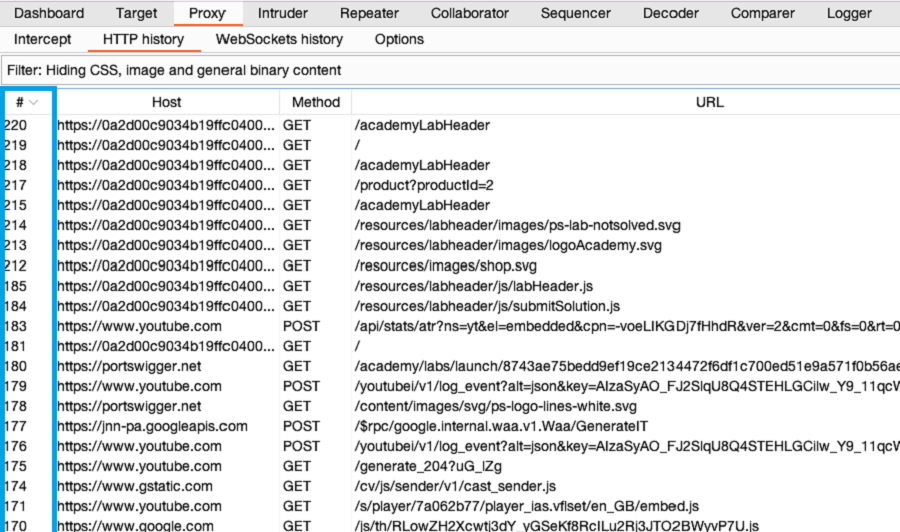Open the Intruder tab
Screen dimensions: 900x532
pyautogui.click(x=283, y=14)
